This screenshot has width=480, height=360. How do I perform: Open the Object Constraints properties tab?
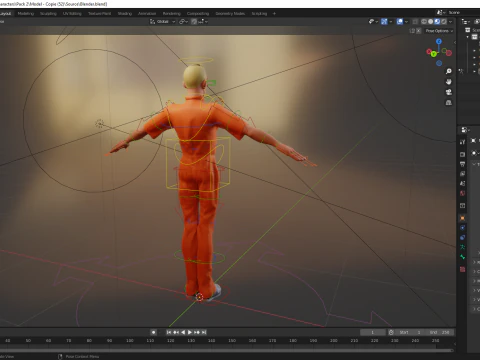[x=462, y=237]
